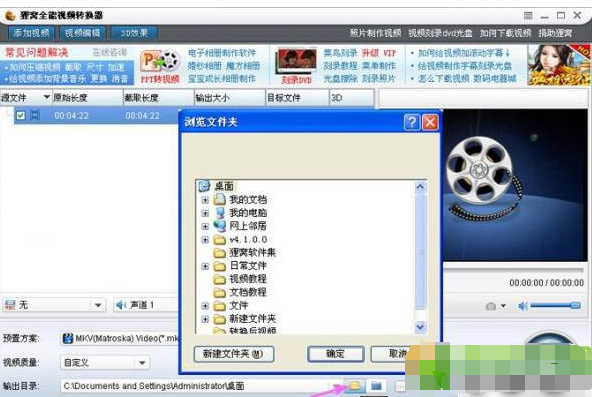Confirm with the 确定 button

click(x=336, y=354)
